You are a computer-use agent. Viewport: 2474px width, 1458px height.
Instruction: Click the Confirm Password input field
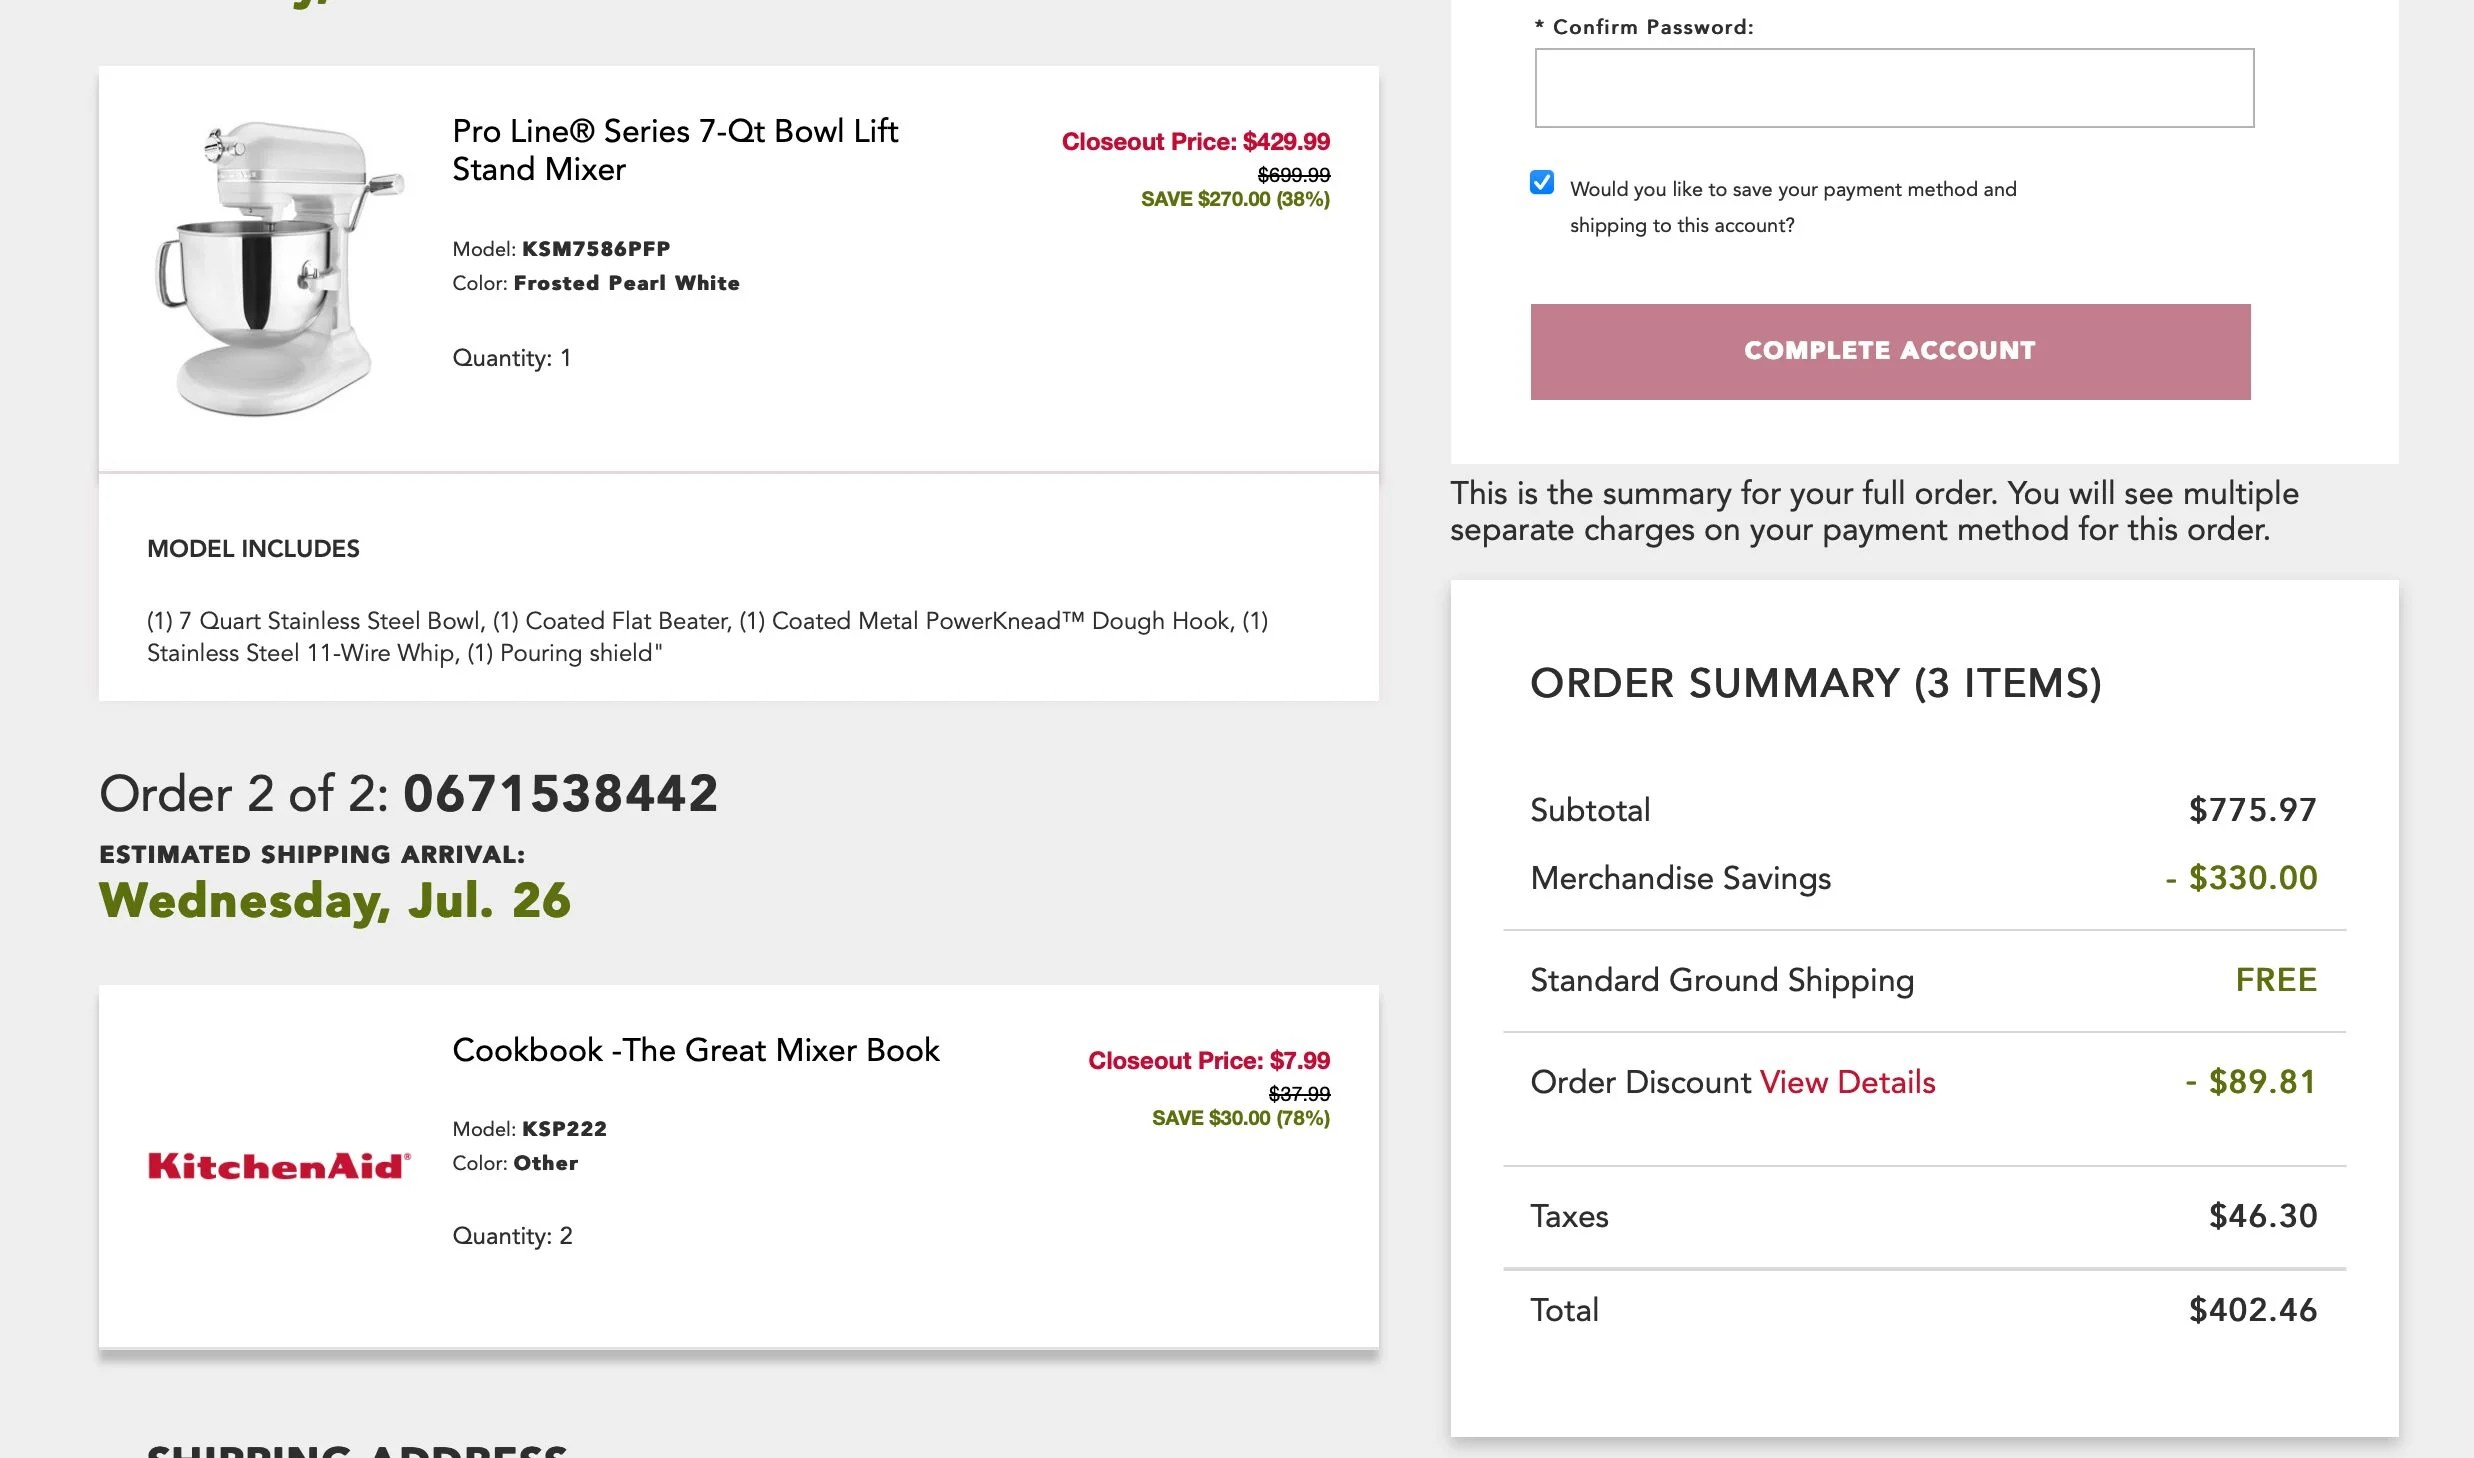pos(1894,88)
